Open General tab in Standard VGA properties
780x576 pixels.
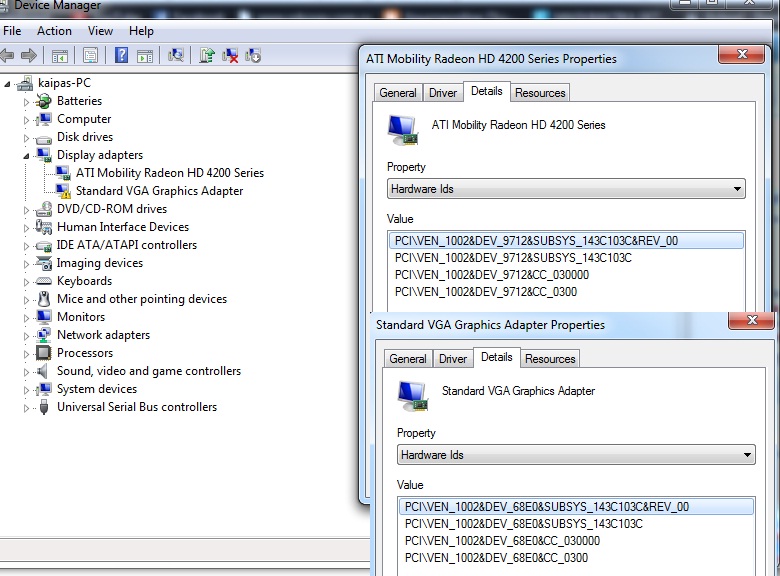(407, 359)
